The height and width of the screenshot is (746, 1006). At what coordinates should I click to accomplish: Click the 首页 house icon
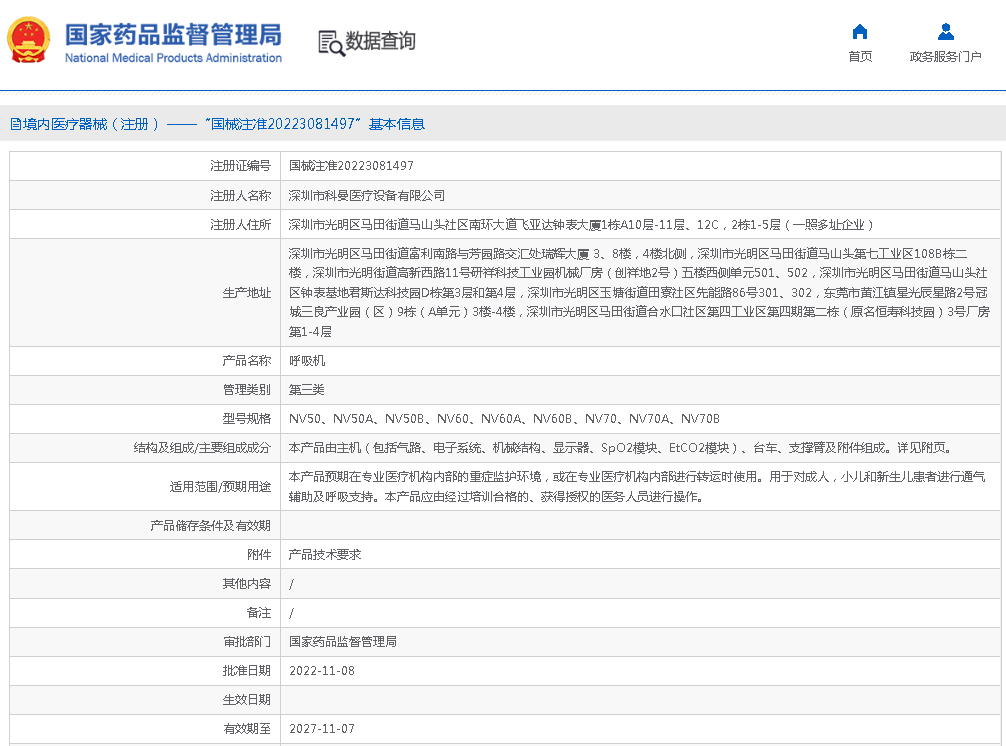coord(859,31)
